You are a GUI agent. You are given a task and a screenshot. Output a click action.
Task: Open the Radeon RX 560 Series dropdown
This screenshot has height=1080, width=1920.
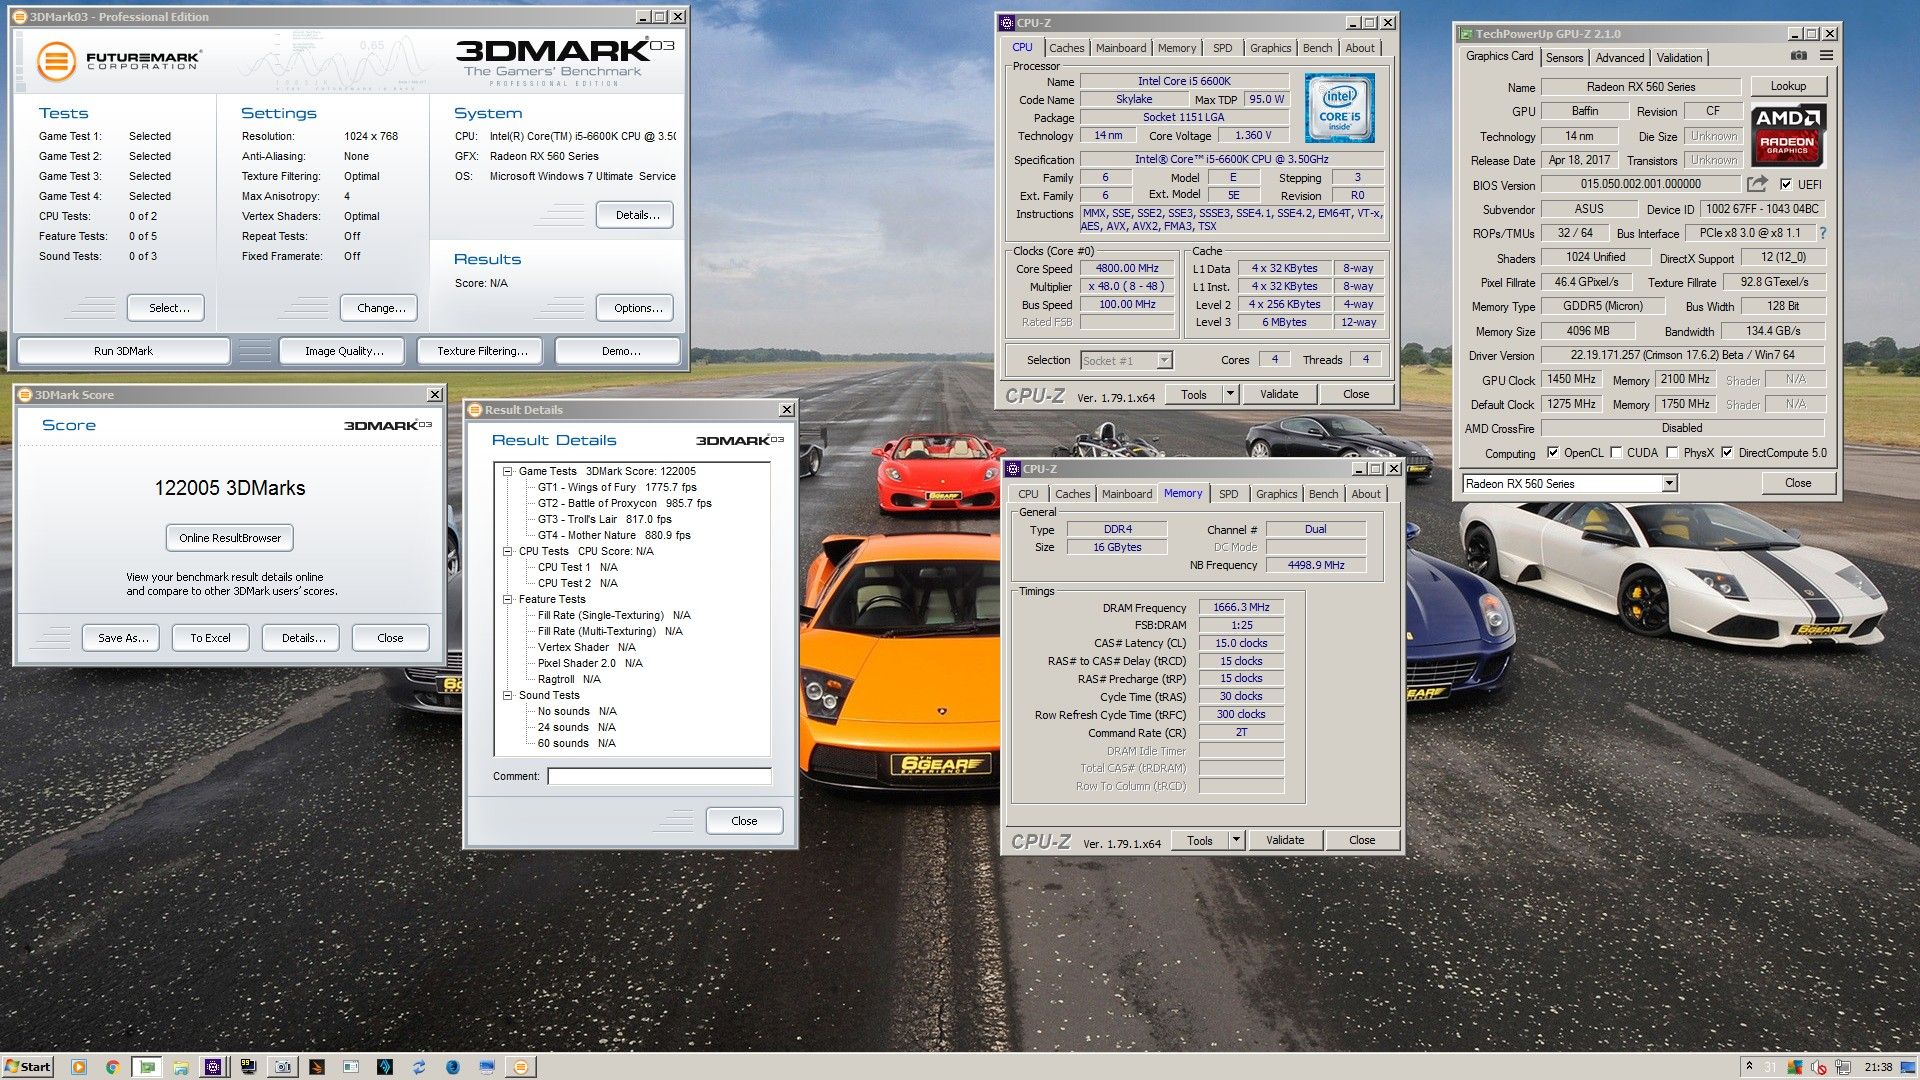click(x=1669, y=484)
